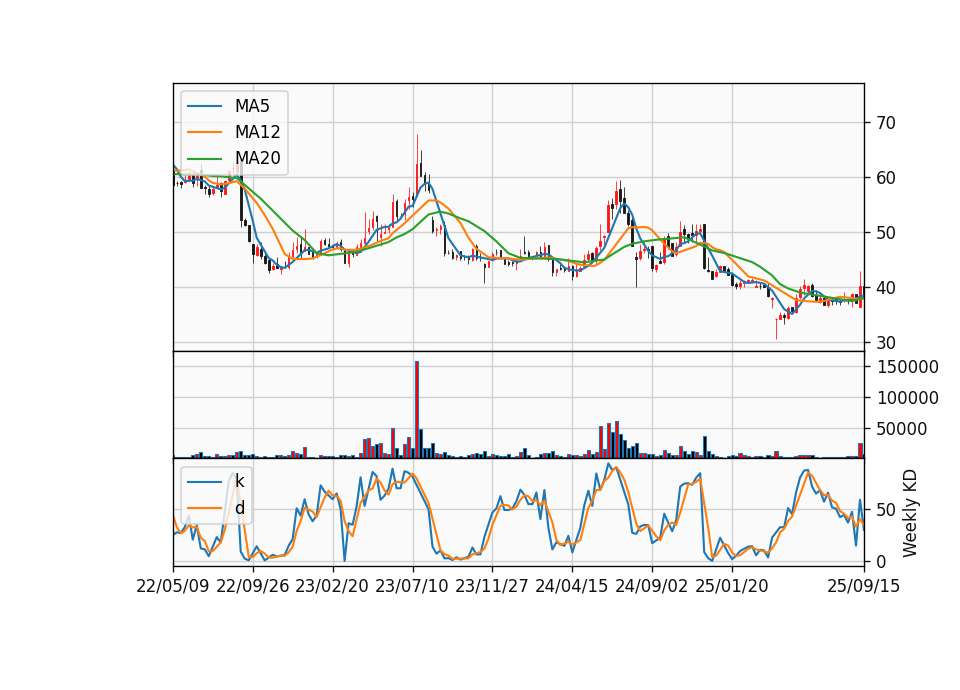
Task: Click the blue MA5 legend line sample
Action: (x=204, y=106)
